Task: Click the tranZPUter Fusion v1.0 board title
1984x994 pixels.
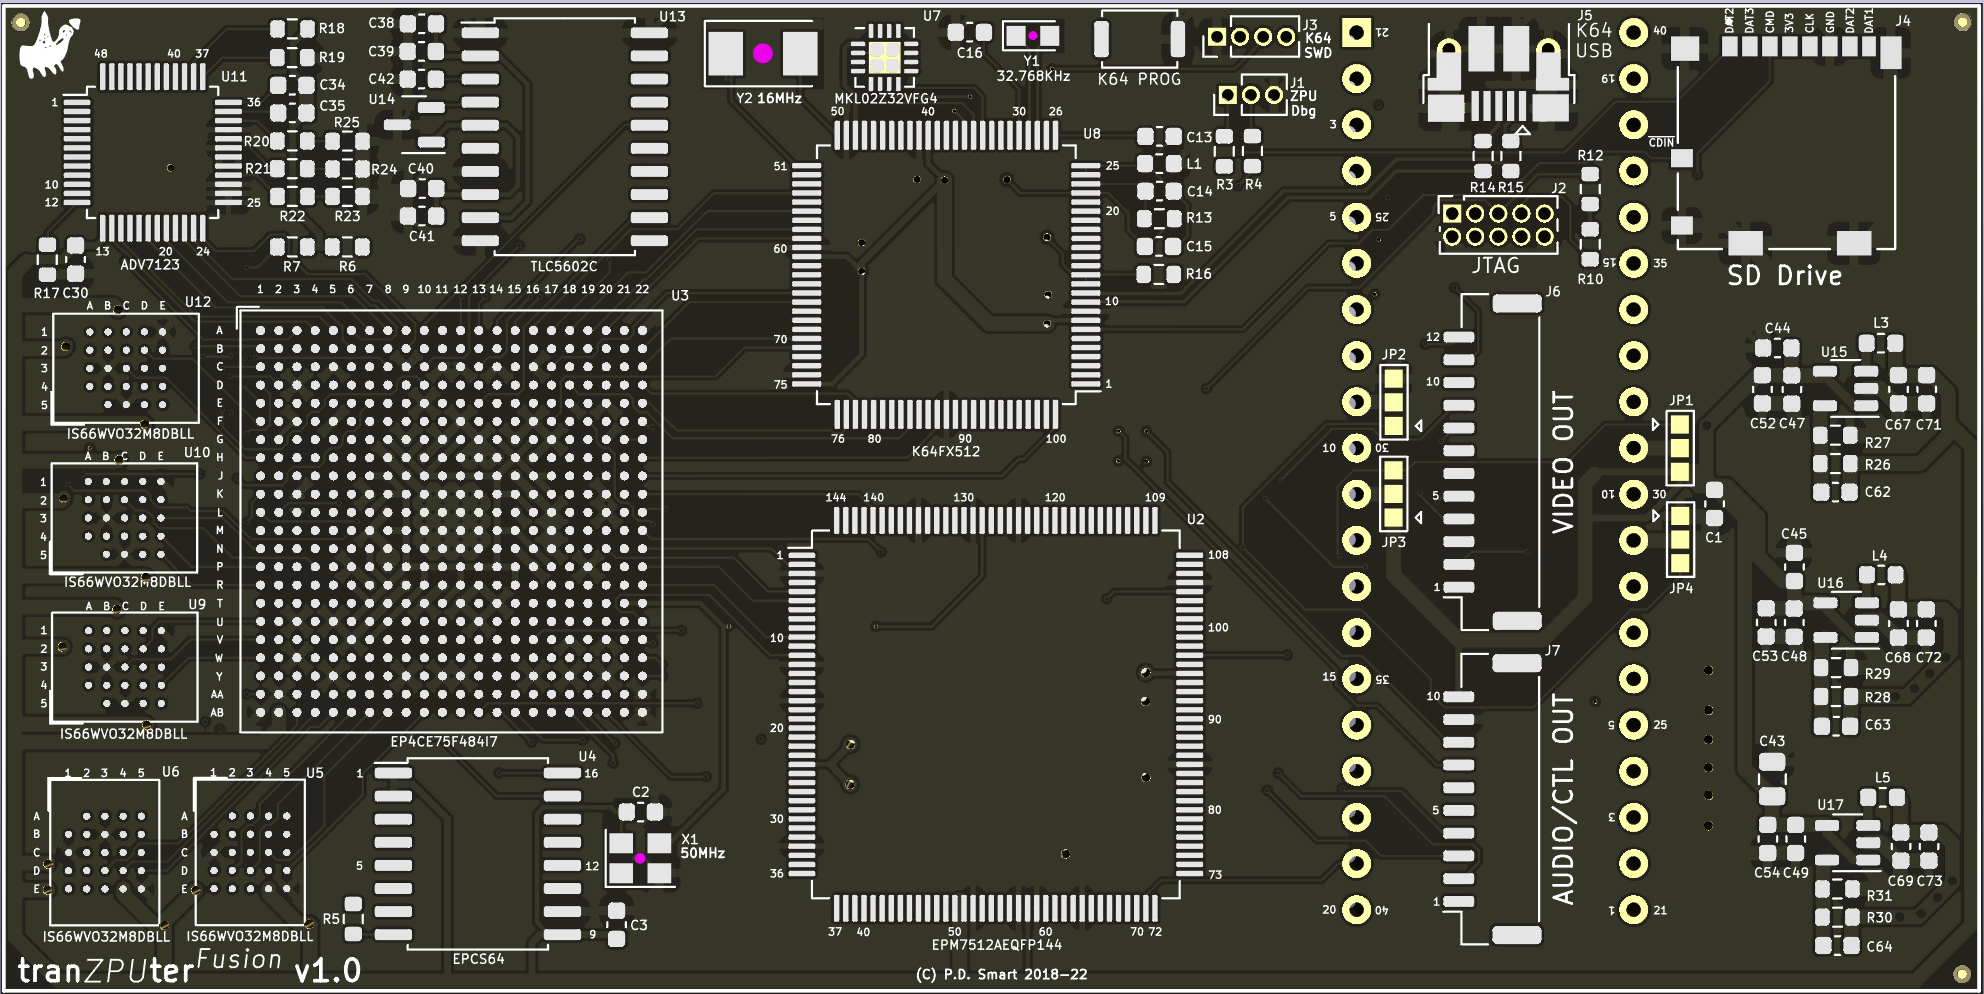Action: 190,968
